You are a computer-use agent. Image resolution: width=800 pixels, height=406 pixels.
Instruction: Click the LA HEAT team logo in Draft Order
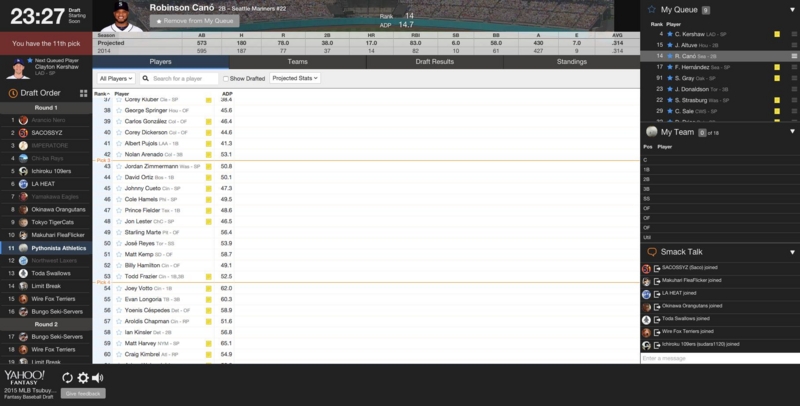(23, 184)
